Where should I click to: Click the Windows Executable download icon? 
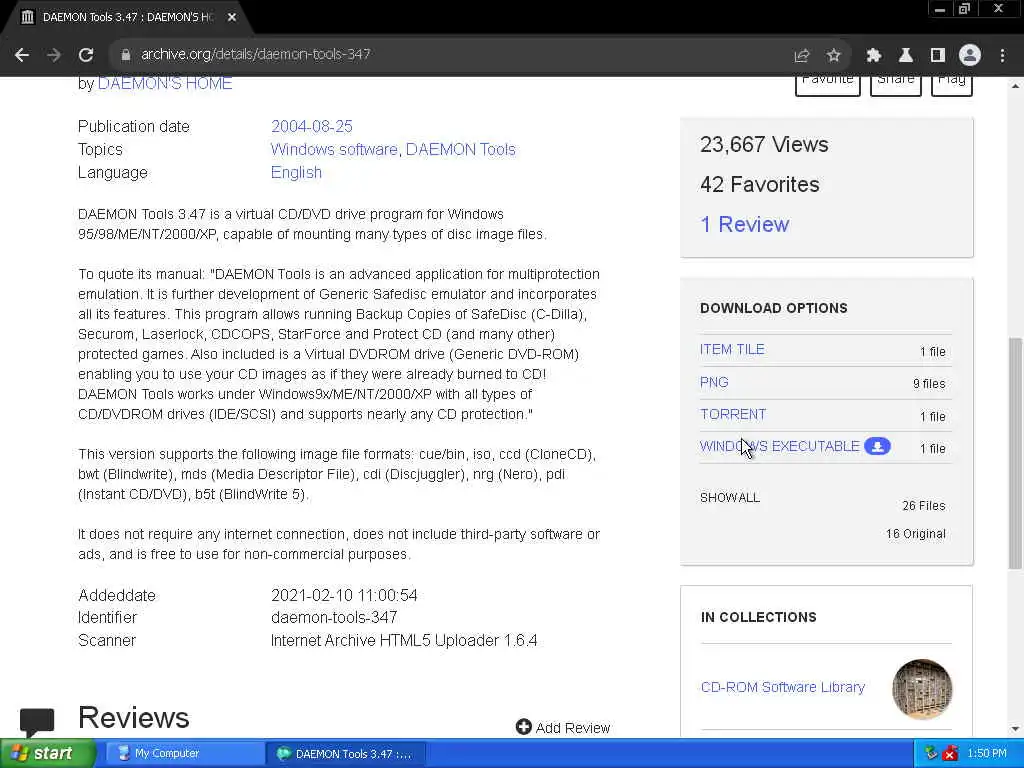877,447
